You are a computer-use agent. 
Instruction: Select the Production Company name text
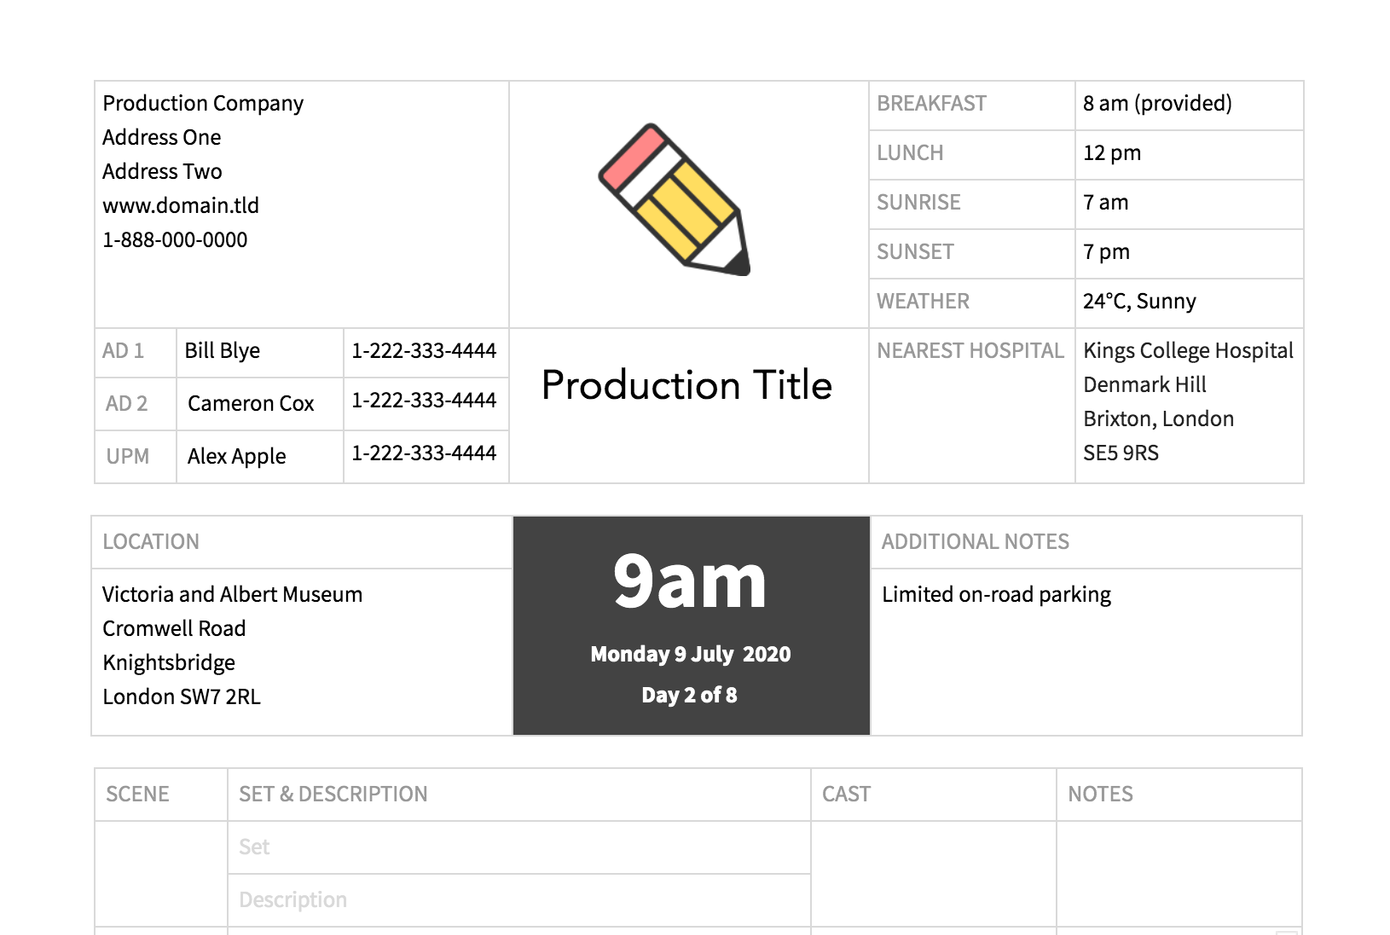click(203, 104)
